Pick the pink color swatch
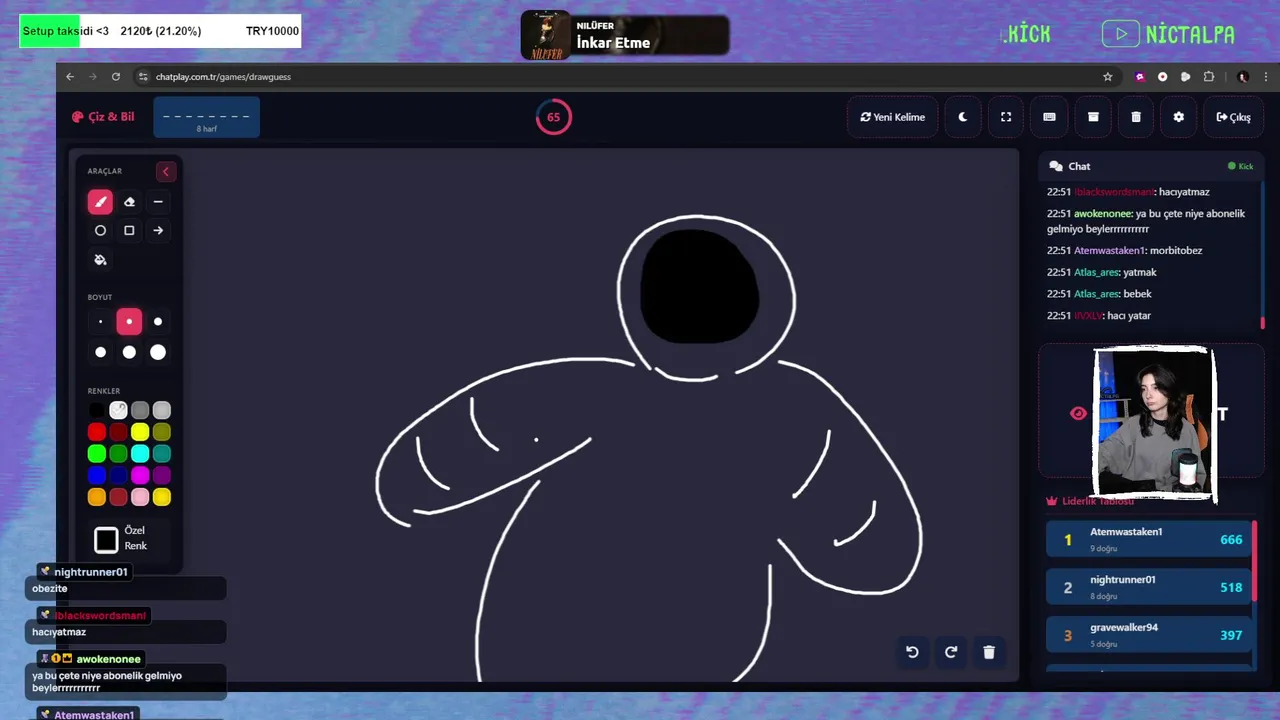 140,497
